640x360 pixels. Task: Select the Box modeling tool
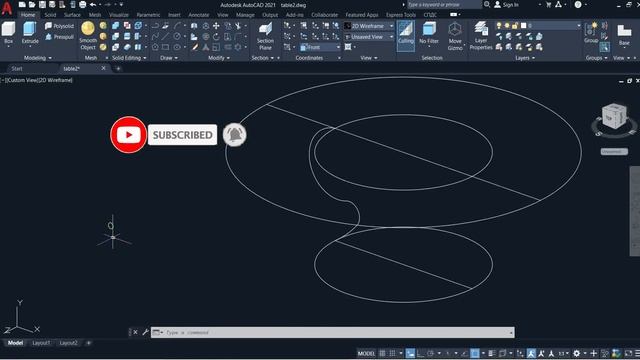point(8,33)
